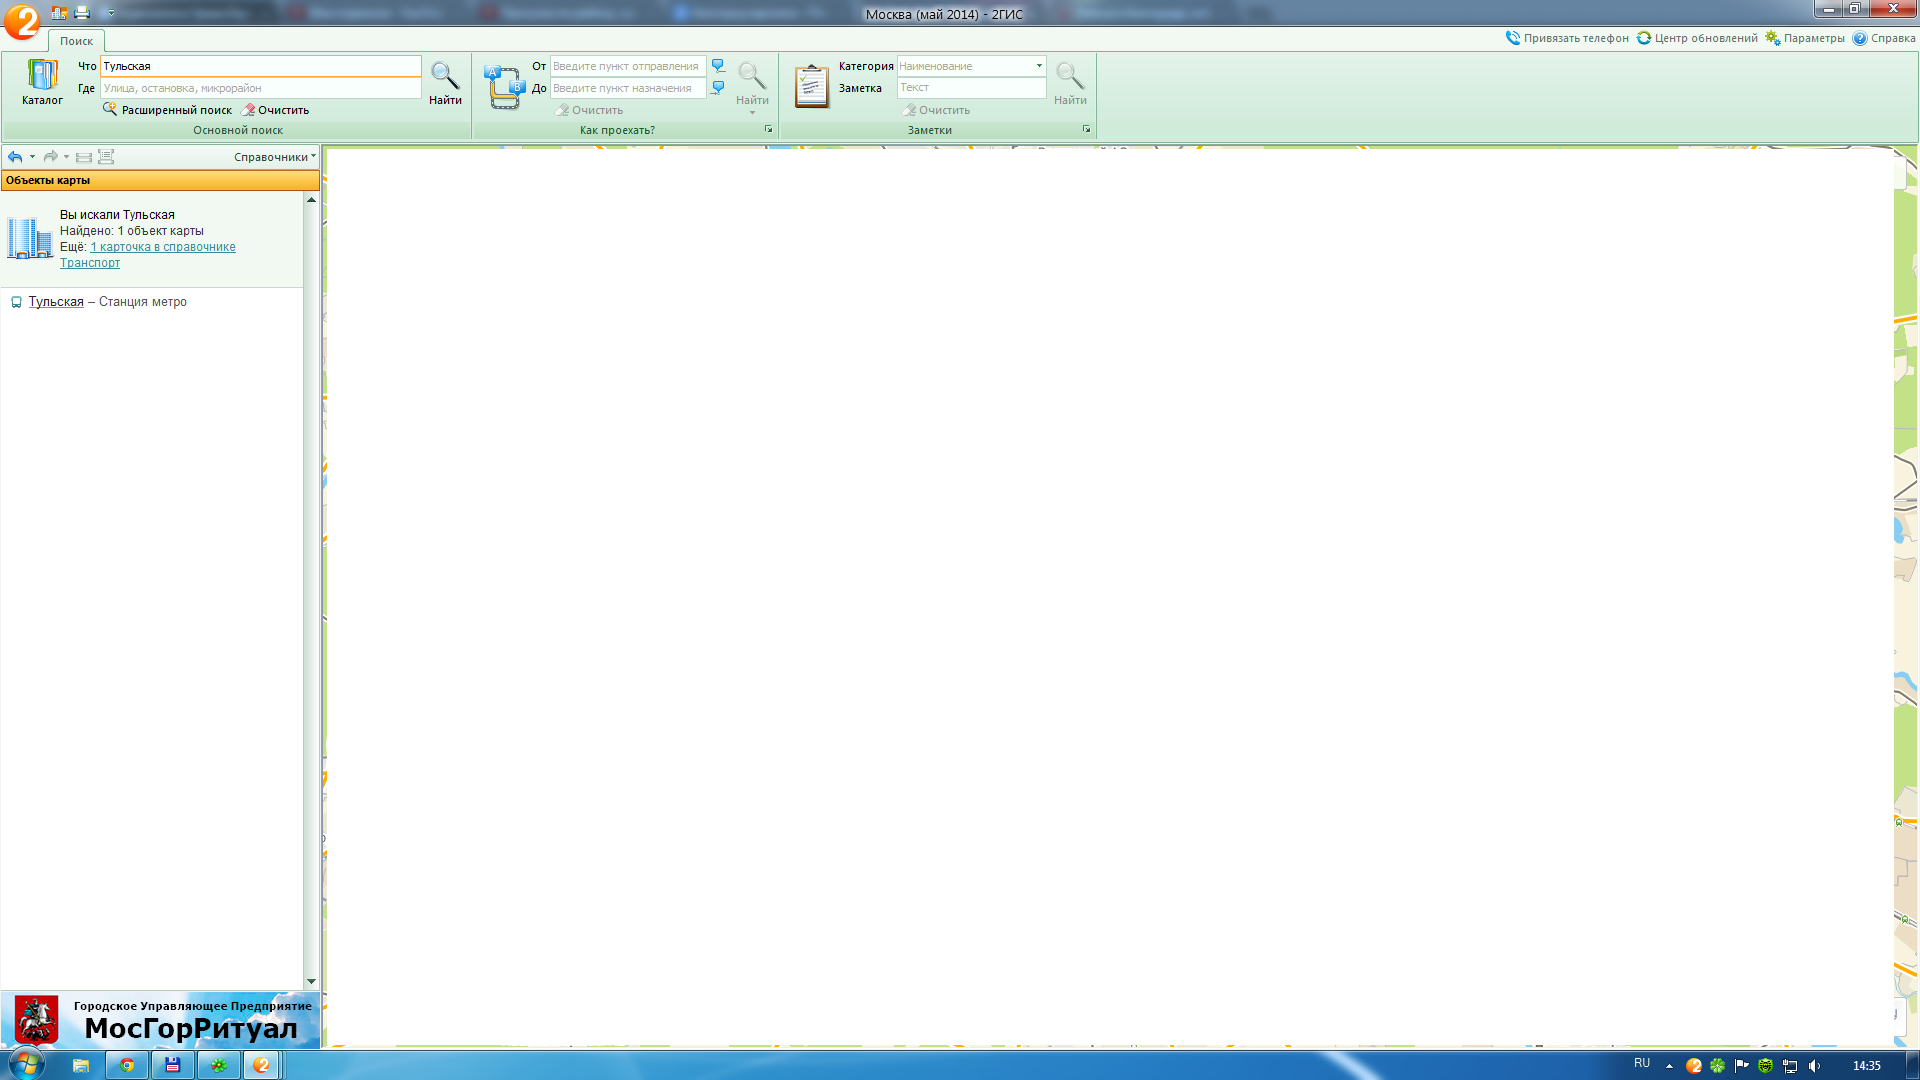
Task: Clear main search with Очистить
Action: click(276, 110)
